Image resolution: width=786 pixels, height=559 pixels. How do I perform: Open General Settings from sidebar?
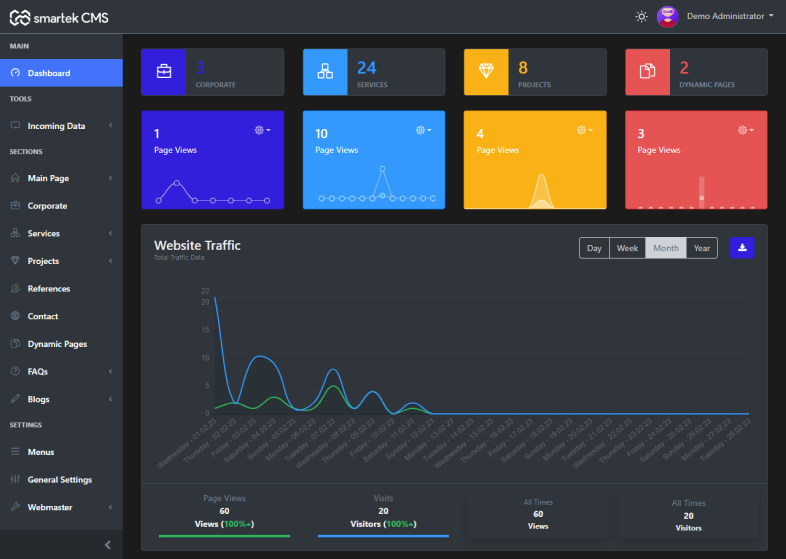(x=60, y=480)
